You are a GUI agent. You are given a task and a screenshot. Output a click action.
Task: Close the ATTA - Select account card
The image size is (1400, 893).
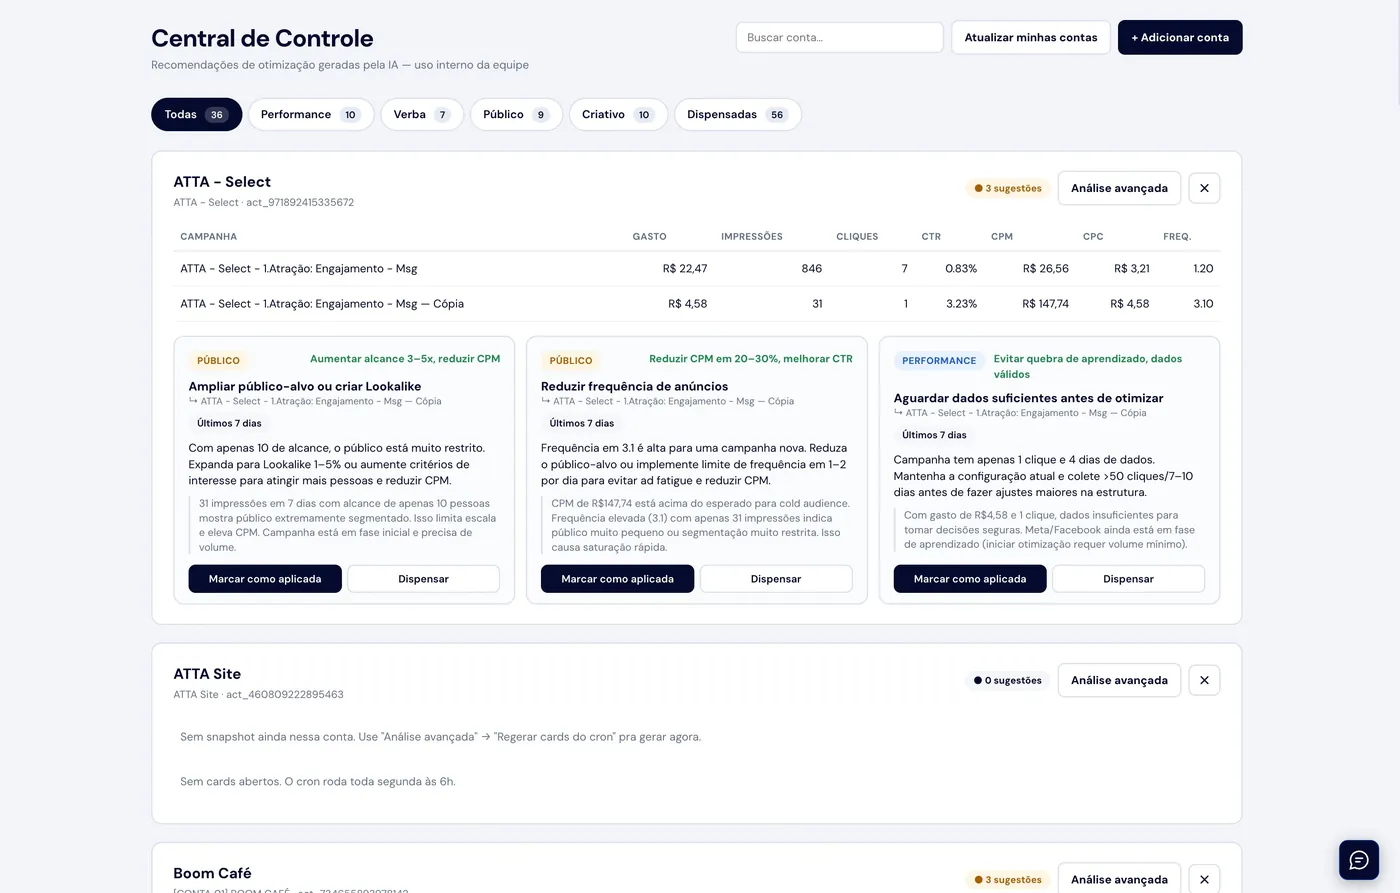tap(1204, 188)
